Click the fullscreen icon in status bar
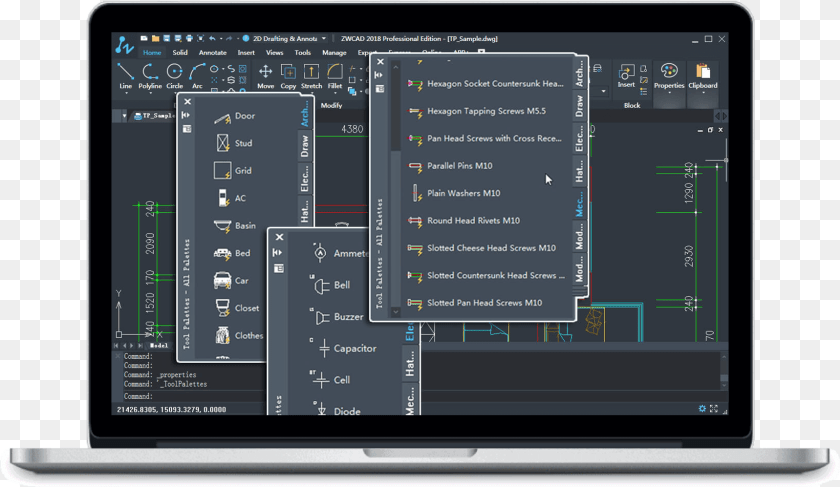 click(x=714, y=408)
